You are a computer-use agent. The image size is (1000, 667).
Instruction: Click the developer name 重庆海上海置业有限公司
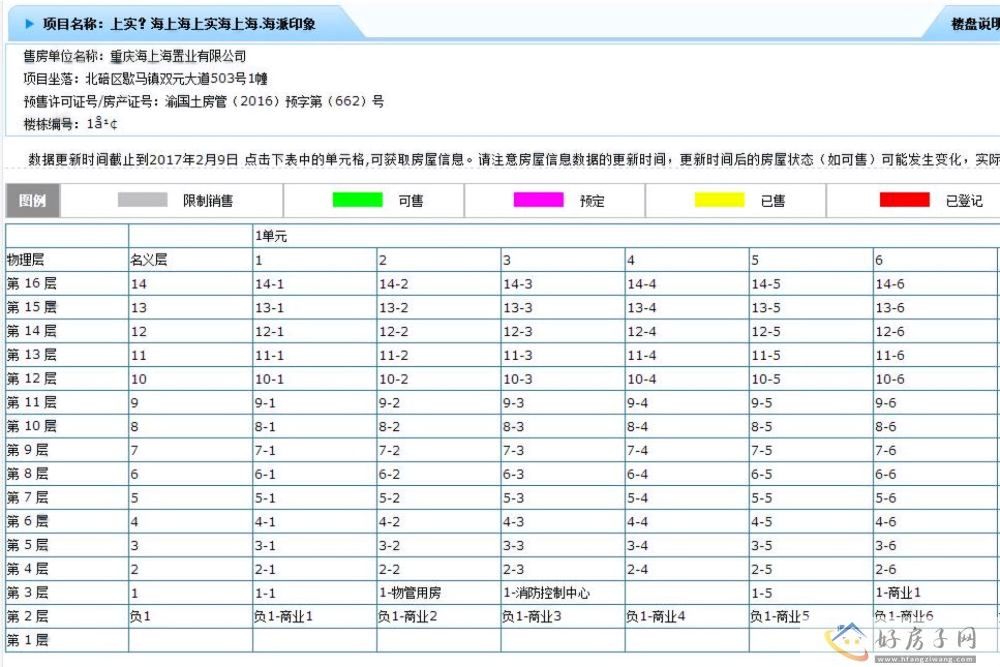[178, 56]
